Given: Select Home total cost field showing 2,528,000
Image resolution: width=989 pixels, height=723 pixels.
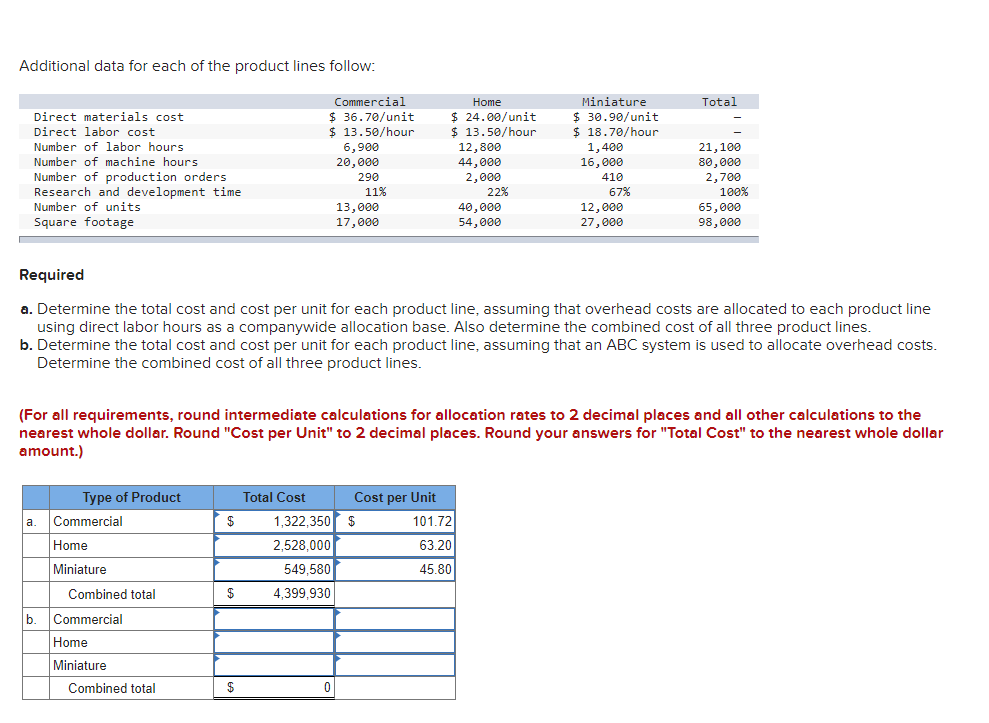Looking at the screenshot, I should (274, 545).
